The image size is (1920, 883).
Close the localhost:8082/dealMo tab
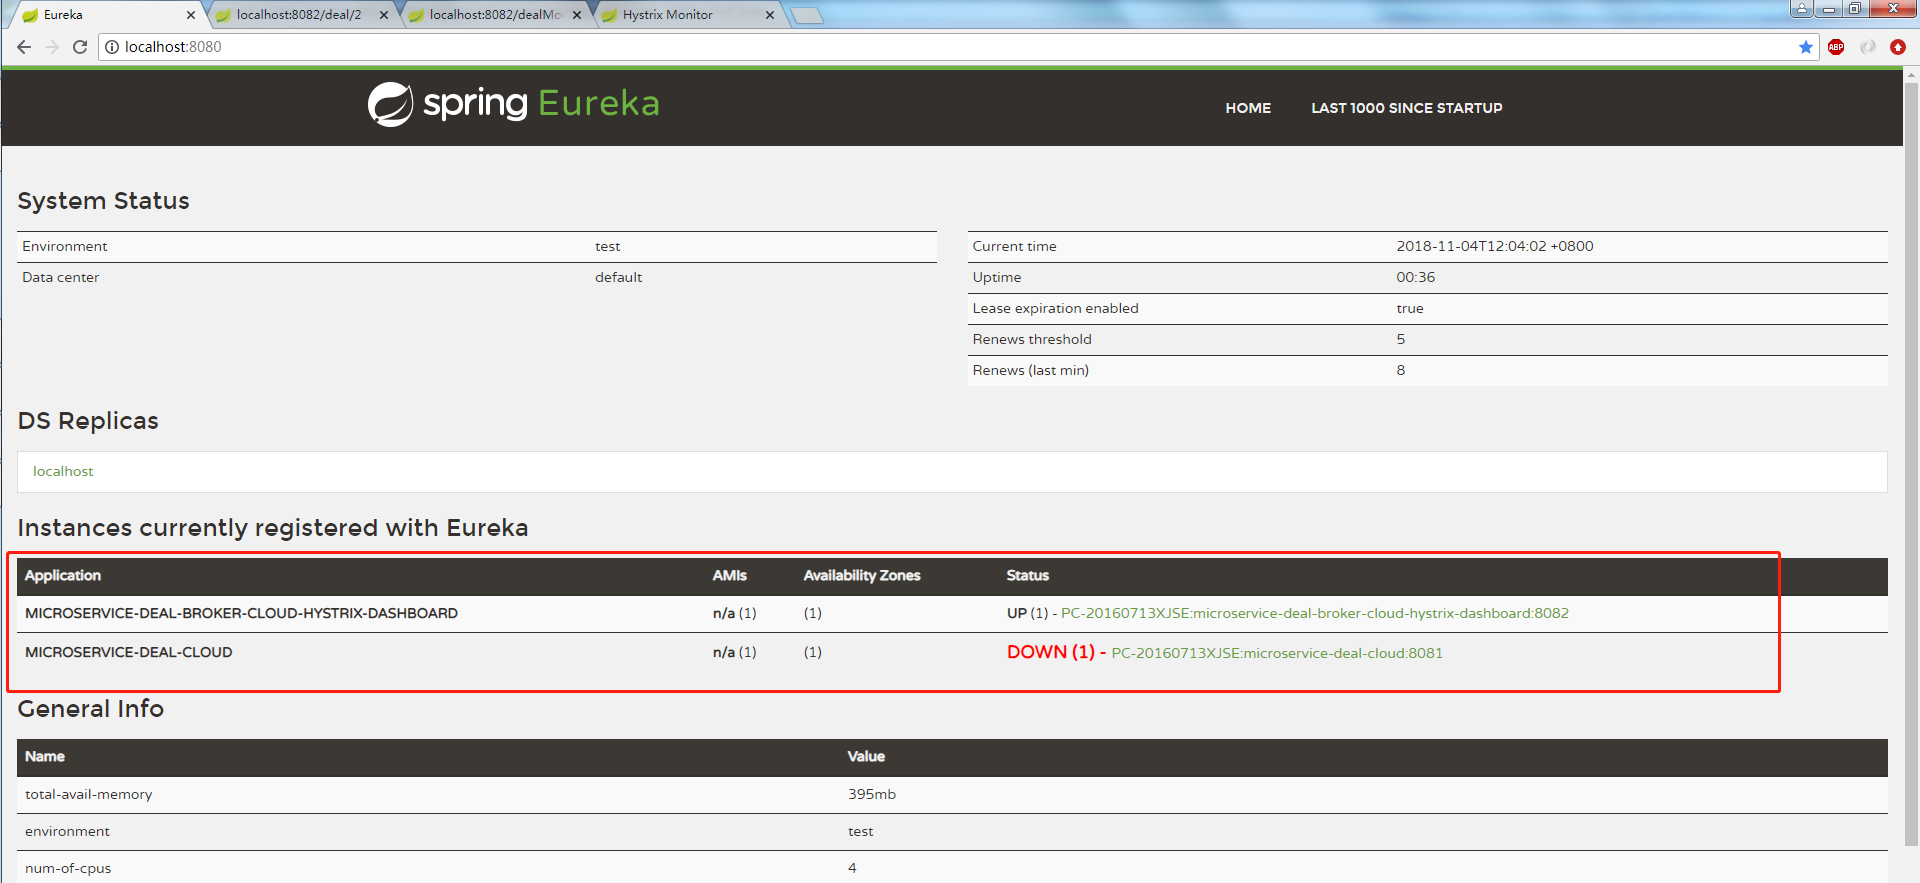click(577, 15)
